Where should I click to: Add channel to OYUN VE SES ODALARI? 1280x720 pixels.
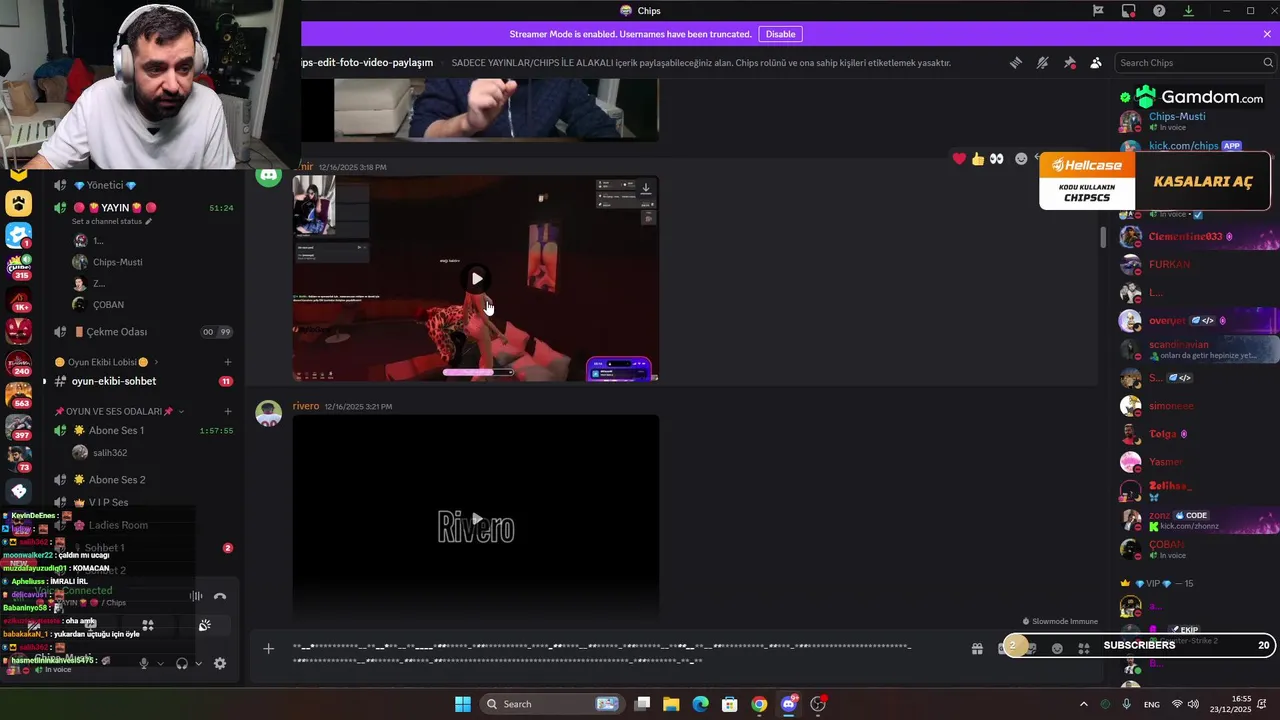pyautogui.click(x=228, y=411)
